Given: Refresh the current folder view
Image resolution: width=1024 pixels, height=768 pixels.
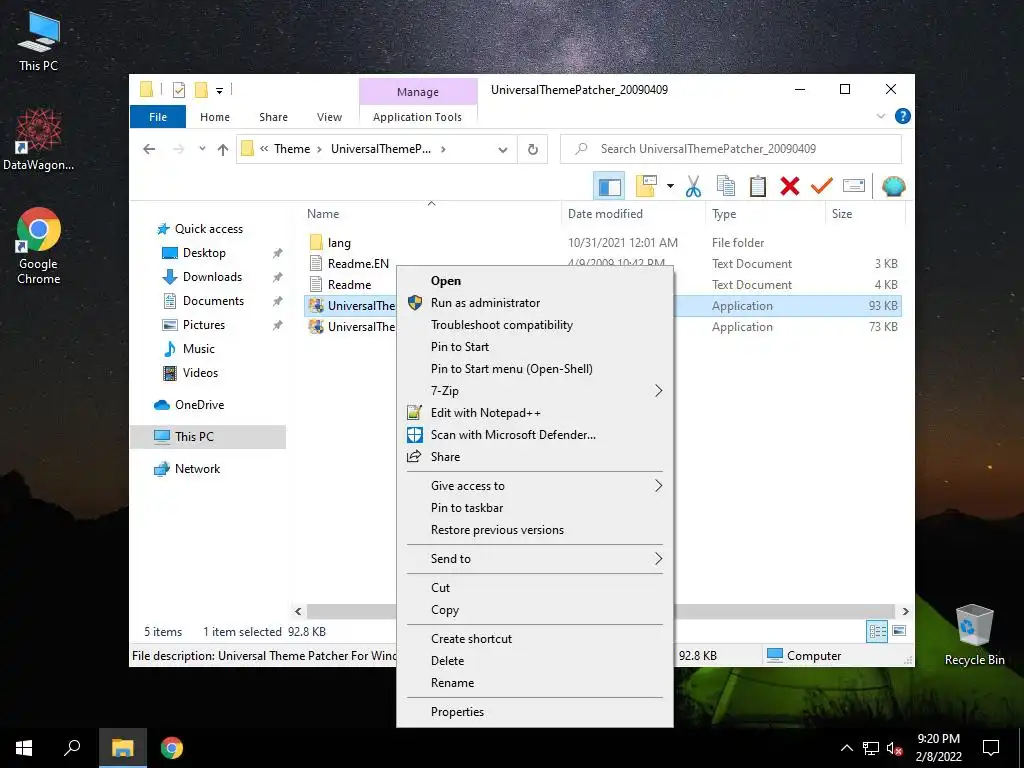Looking at the screenshot, I should [x=533, y=150].
